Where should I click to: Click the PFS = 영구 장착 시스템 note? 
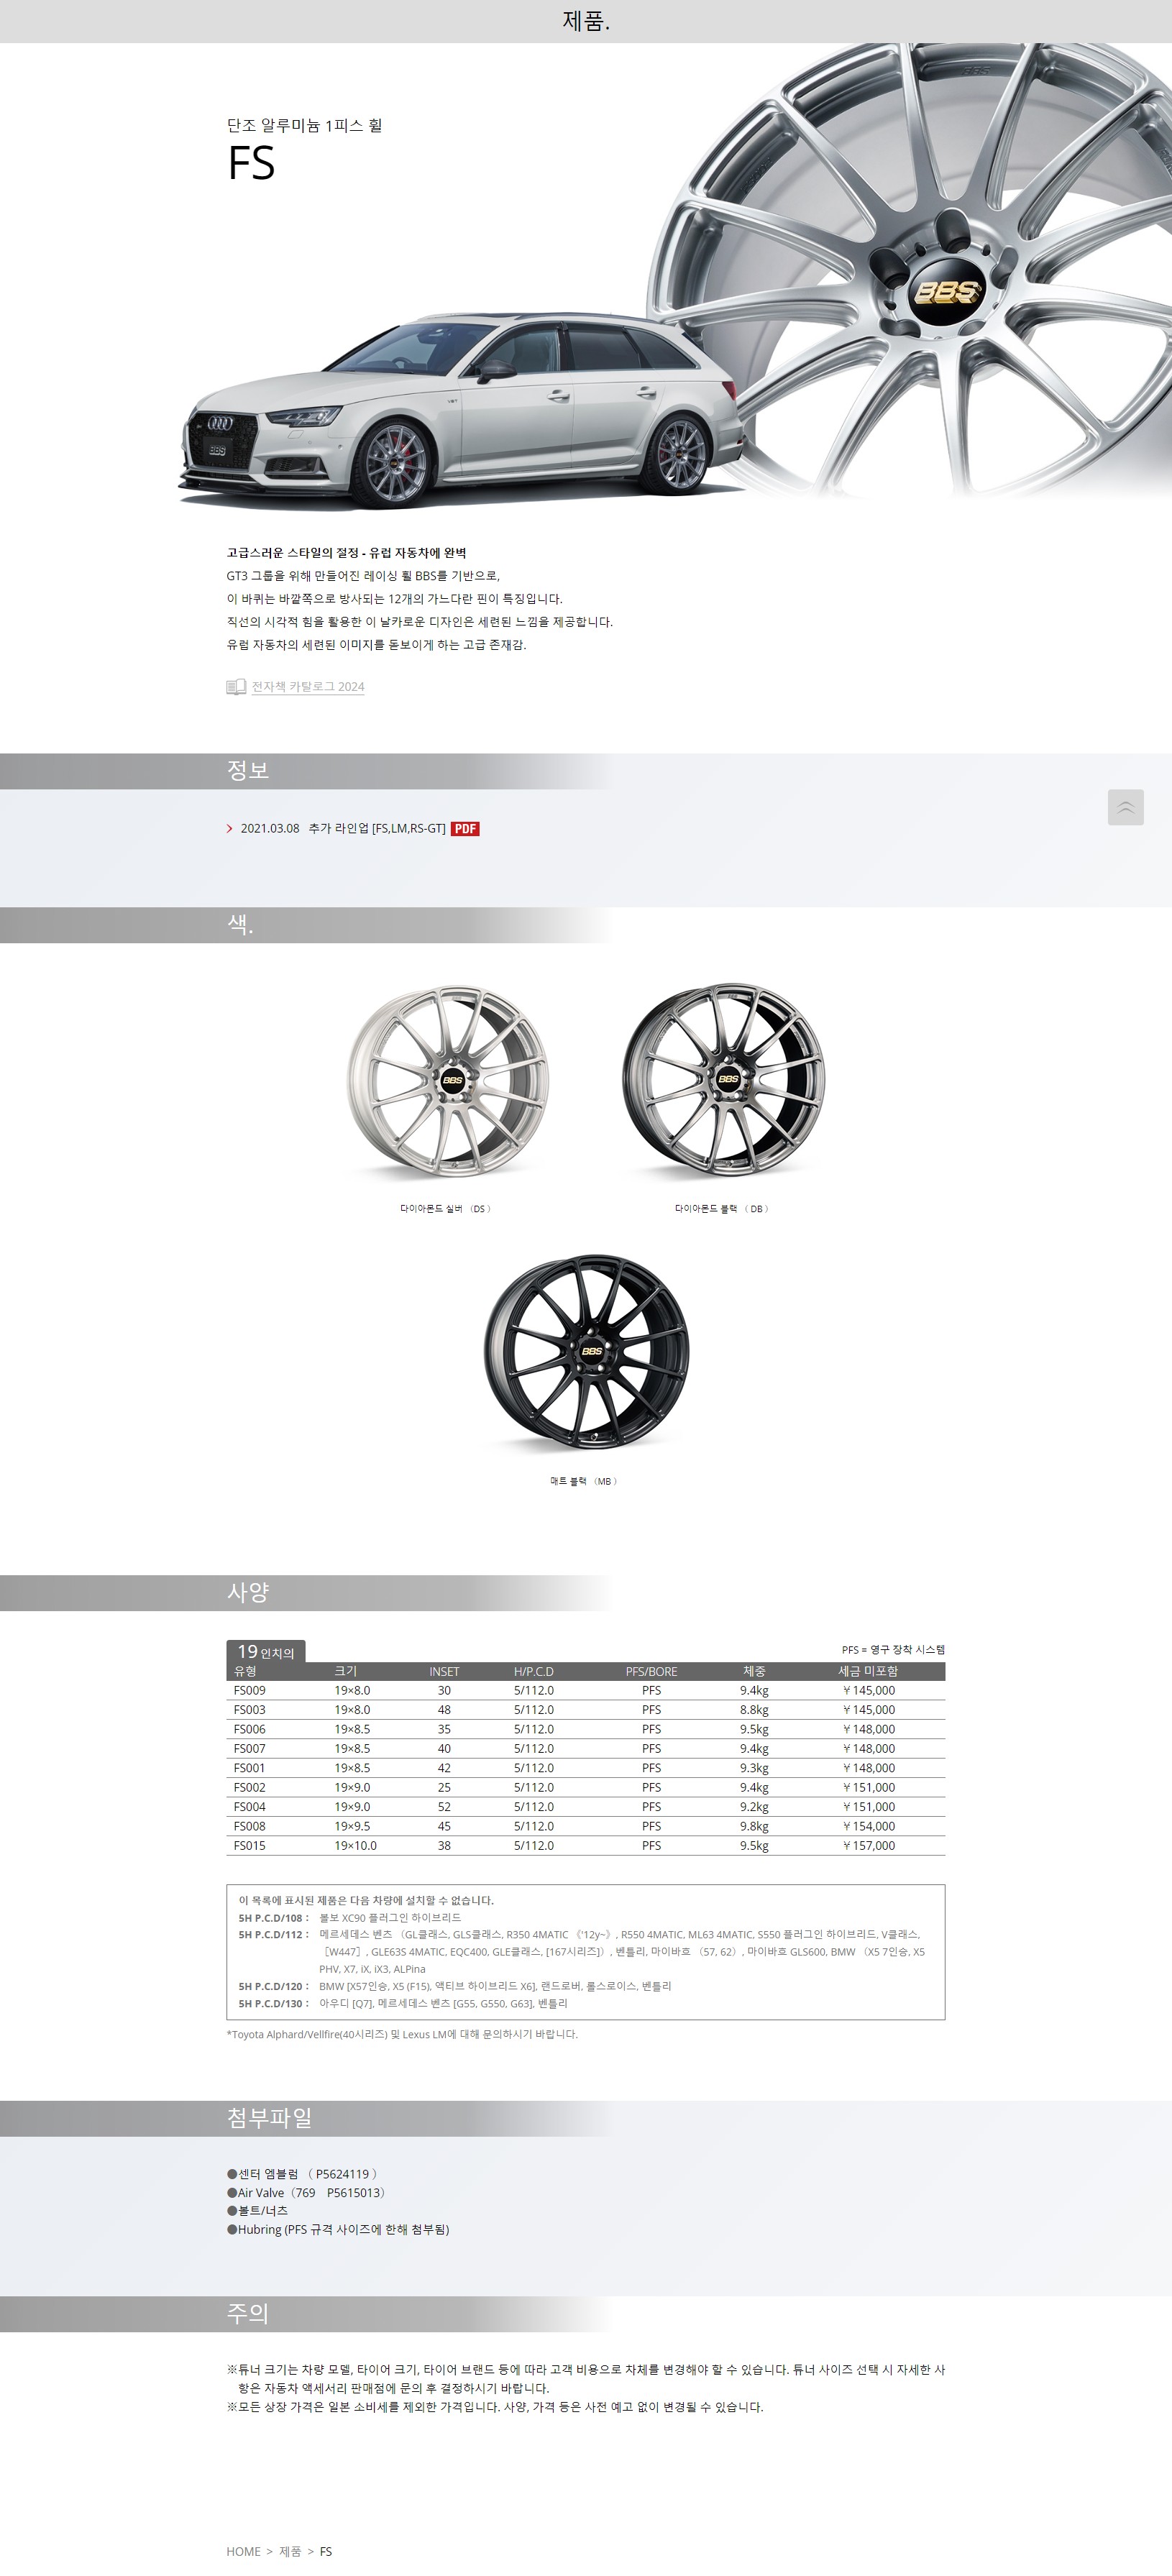pyautogui.click(x=893, y=1650)
